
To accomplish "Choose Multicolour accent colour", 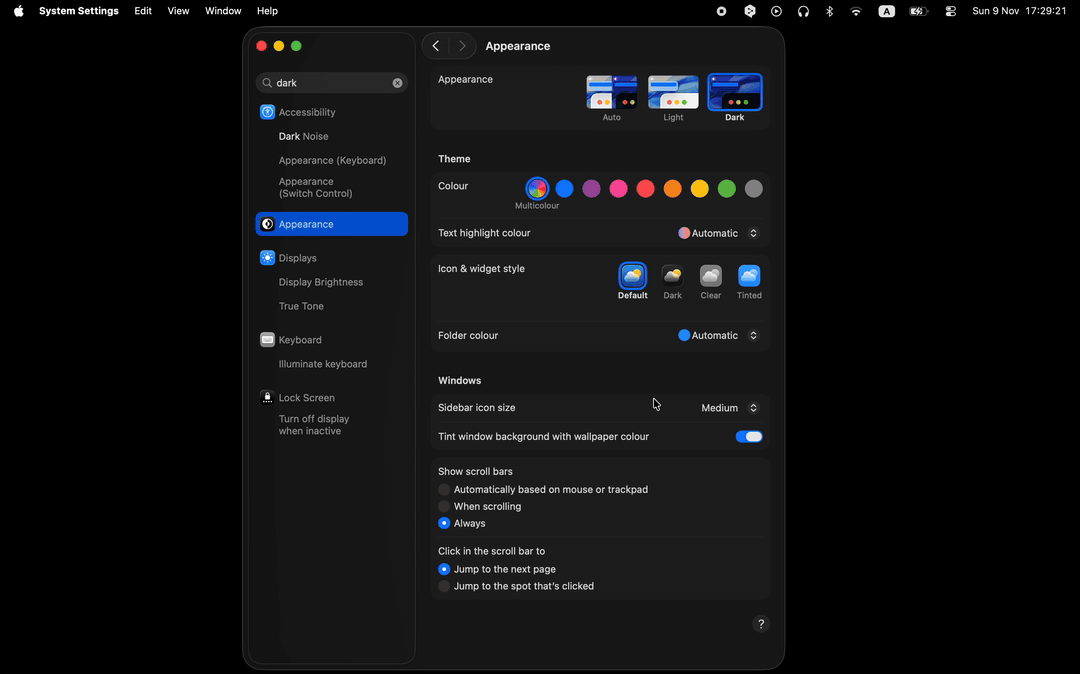I will coord(537,189).
